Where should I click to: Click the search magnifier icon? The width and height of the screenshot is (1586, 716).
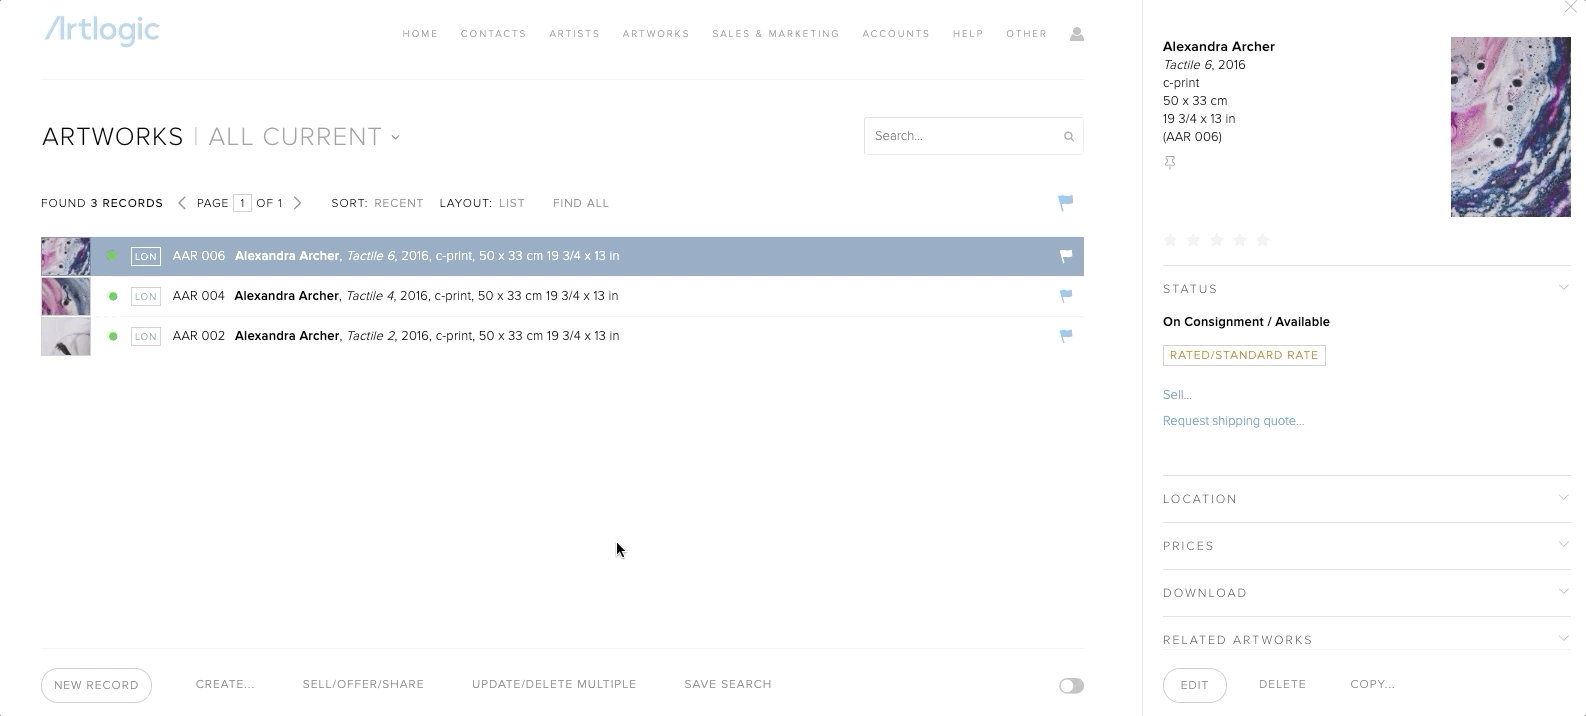click(1068, 137)
